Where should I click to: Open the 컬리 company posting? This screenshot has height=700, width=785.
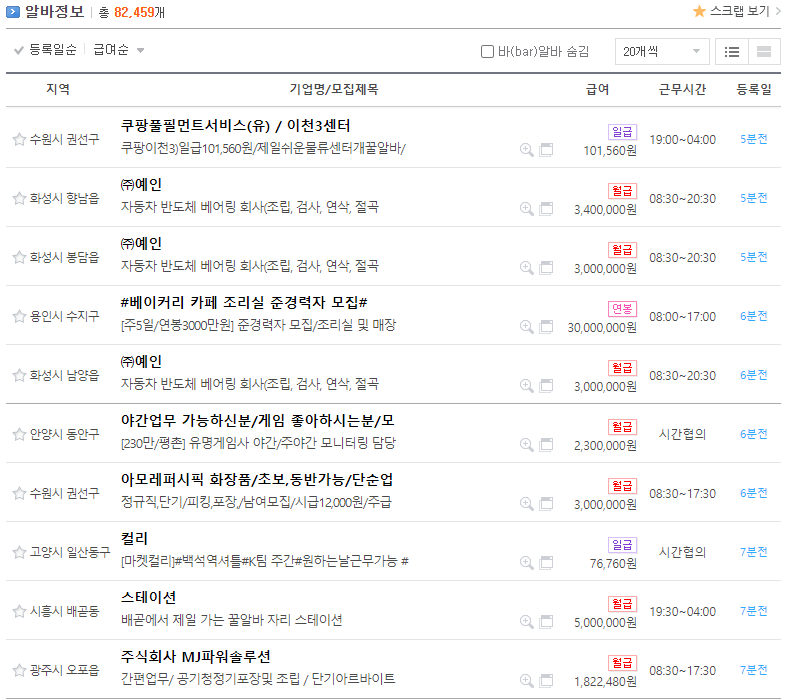point(134,539)
